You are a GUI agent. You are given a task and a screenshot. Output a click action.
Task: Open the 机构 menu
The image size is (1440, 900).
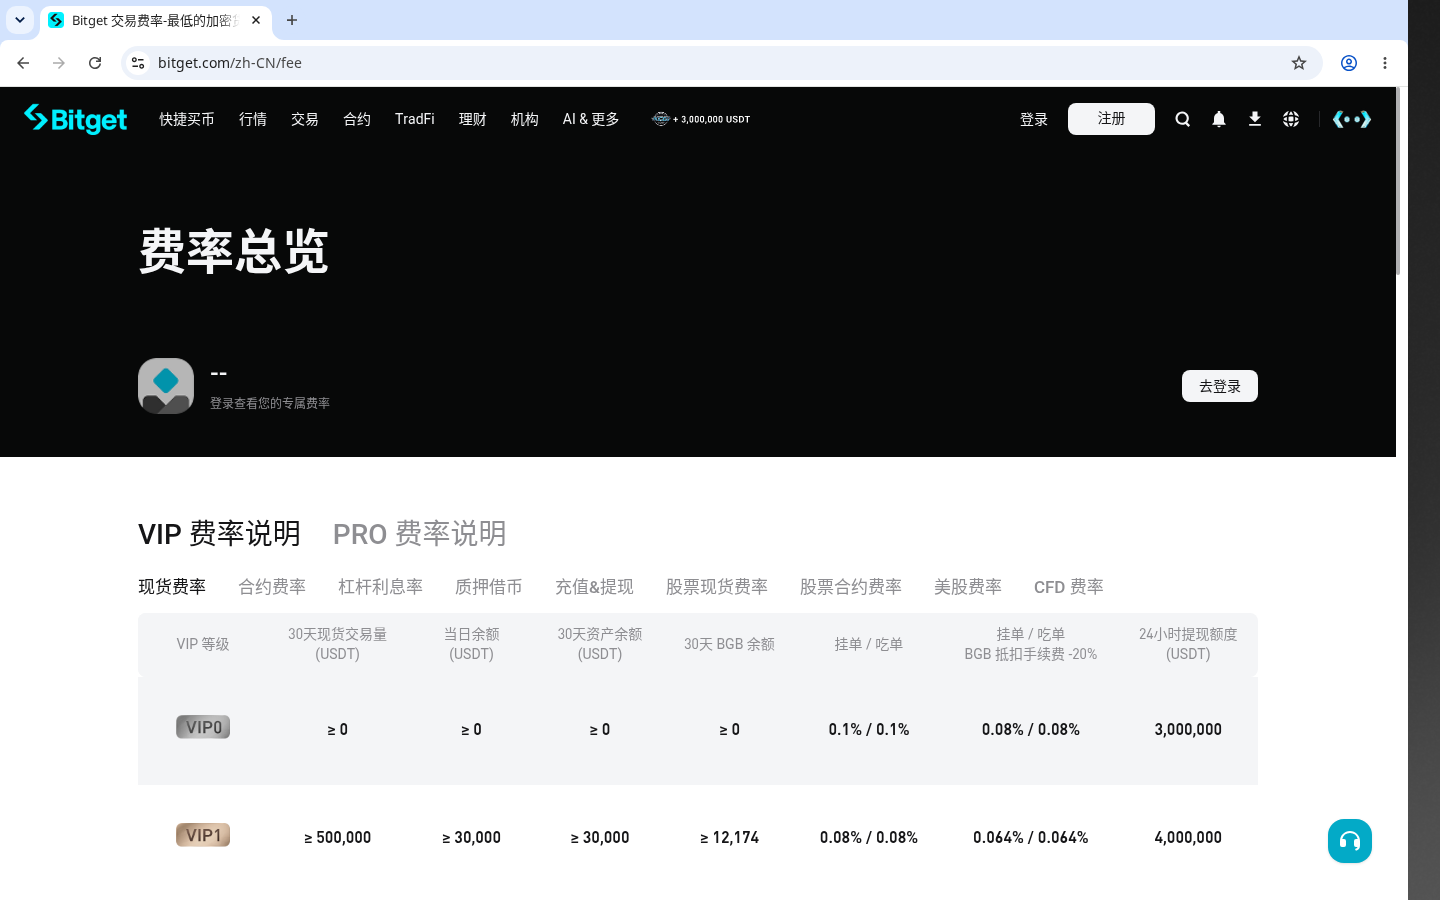click(x=525, y=119)
